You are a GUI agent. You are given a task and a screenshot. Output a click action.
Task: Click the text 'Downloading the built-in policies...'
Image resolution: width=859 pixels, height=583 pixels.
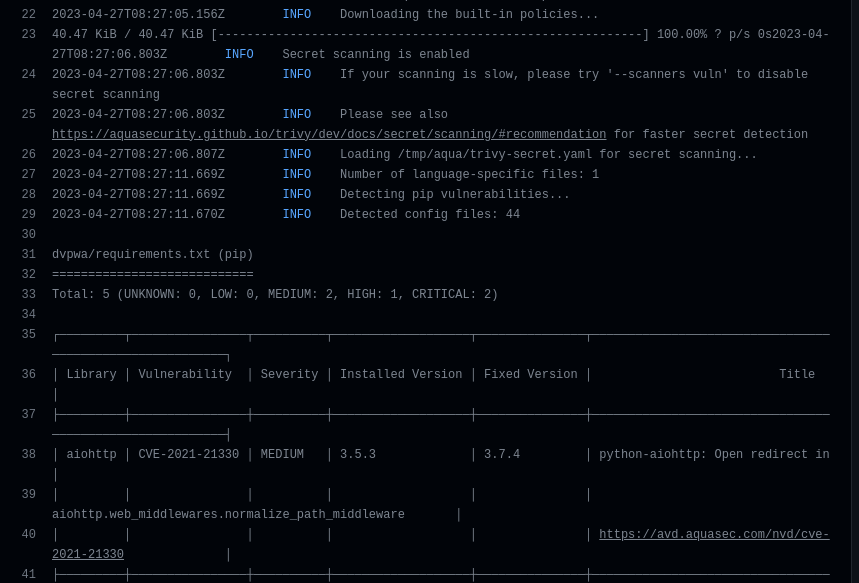coord(469,14)
